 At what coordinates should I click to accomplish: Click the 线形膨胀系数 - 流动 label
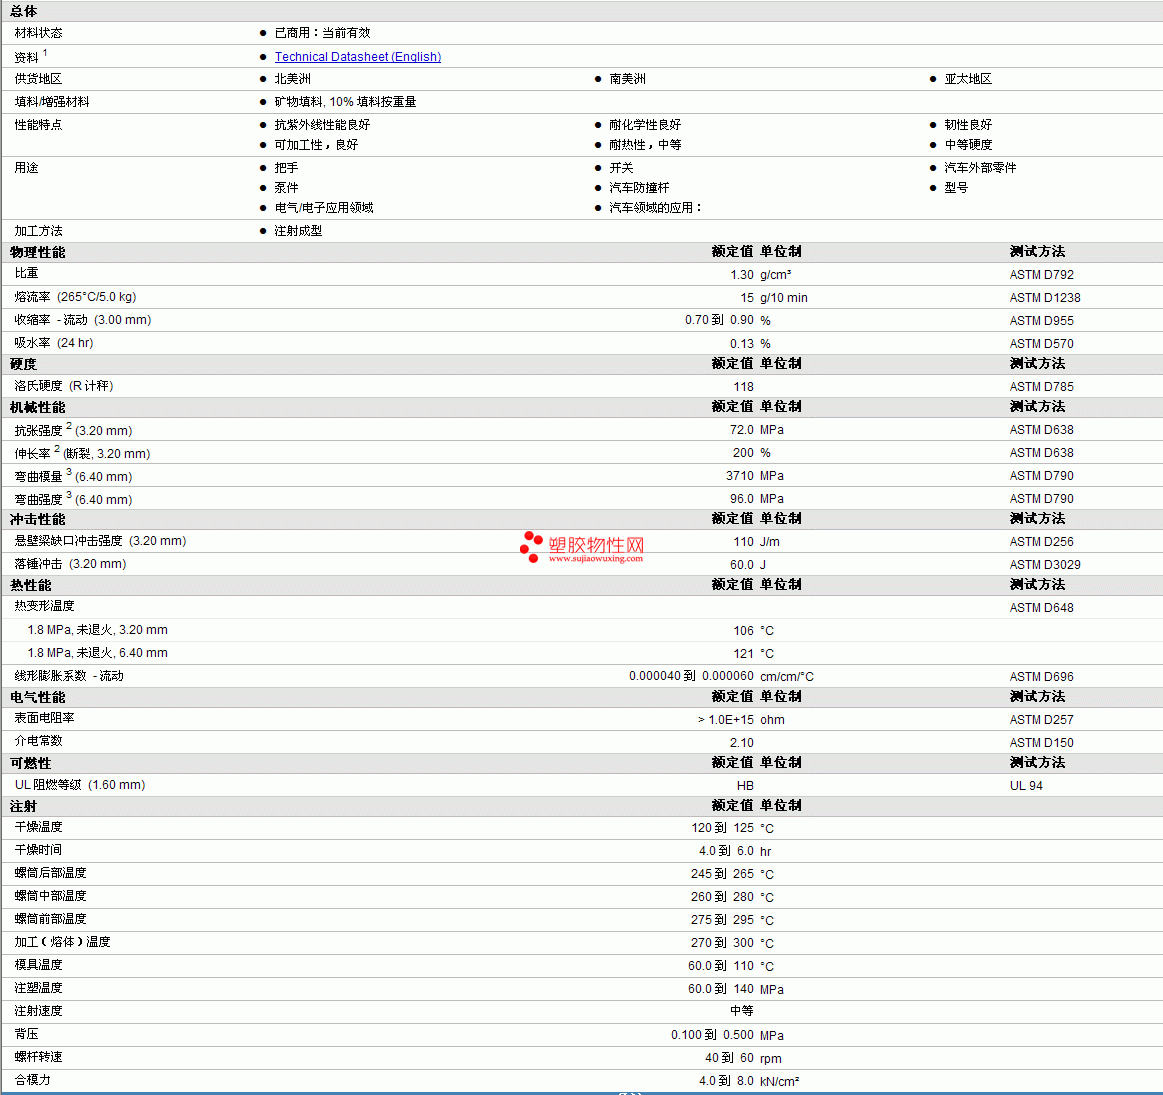[69, 676]
